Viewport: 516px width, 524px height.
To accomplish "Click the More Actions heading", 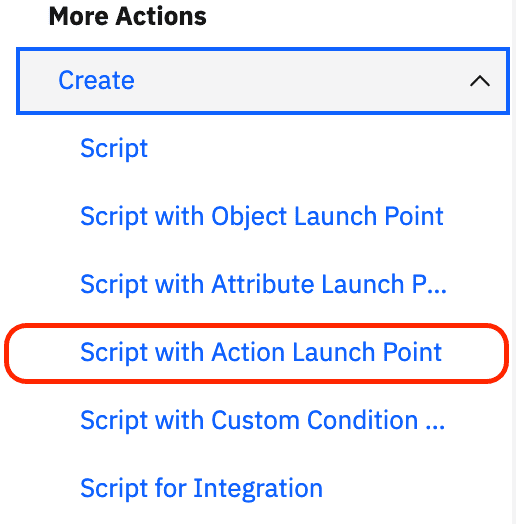I will pos(128,16).
